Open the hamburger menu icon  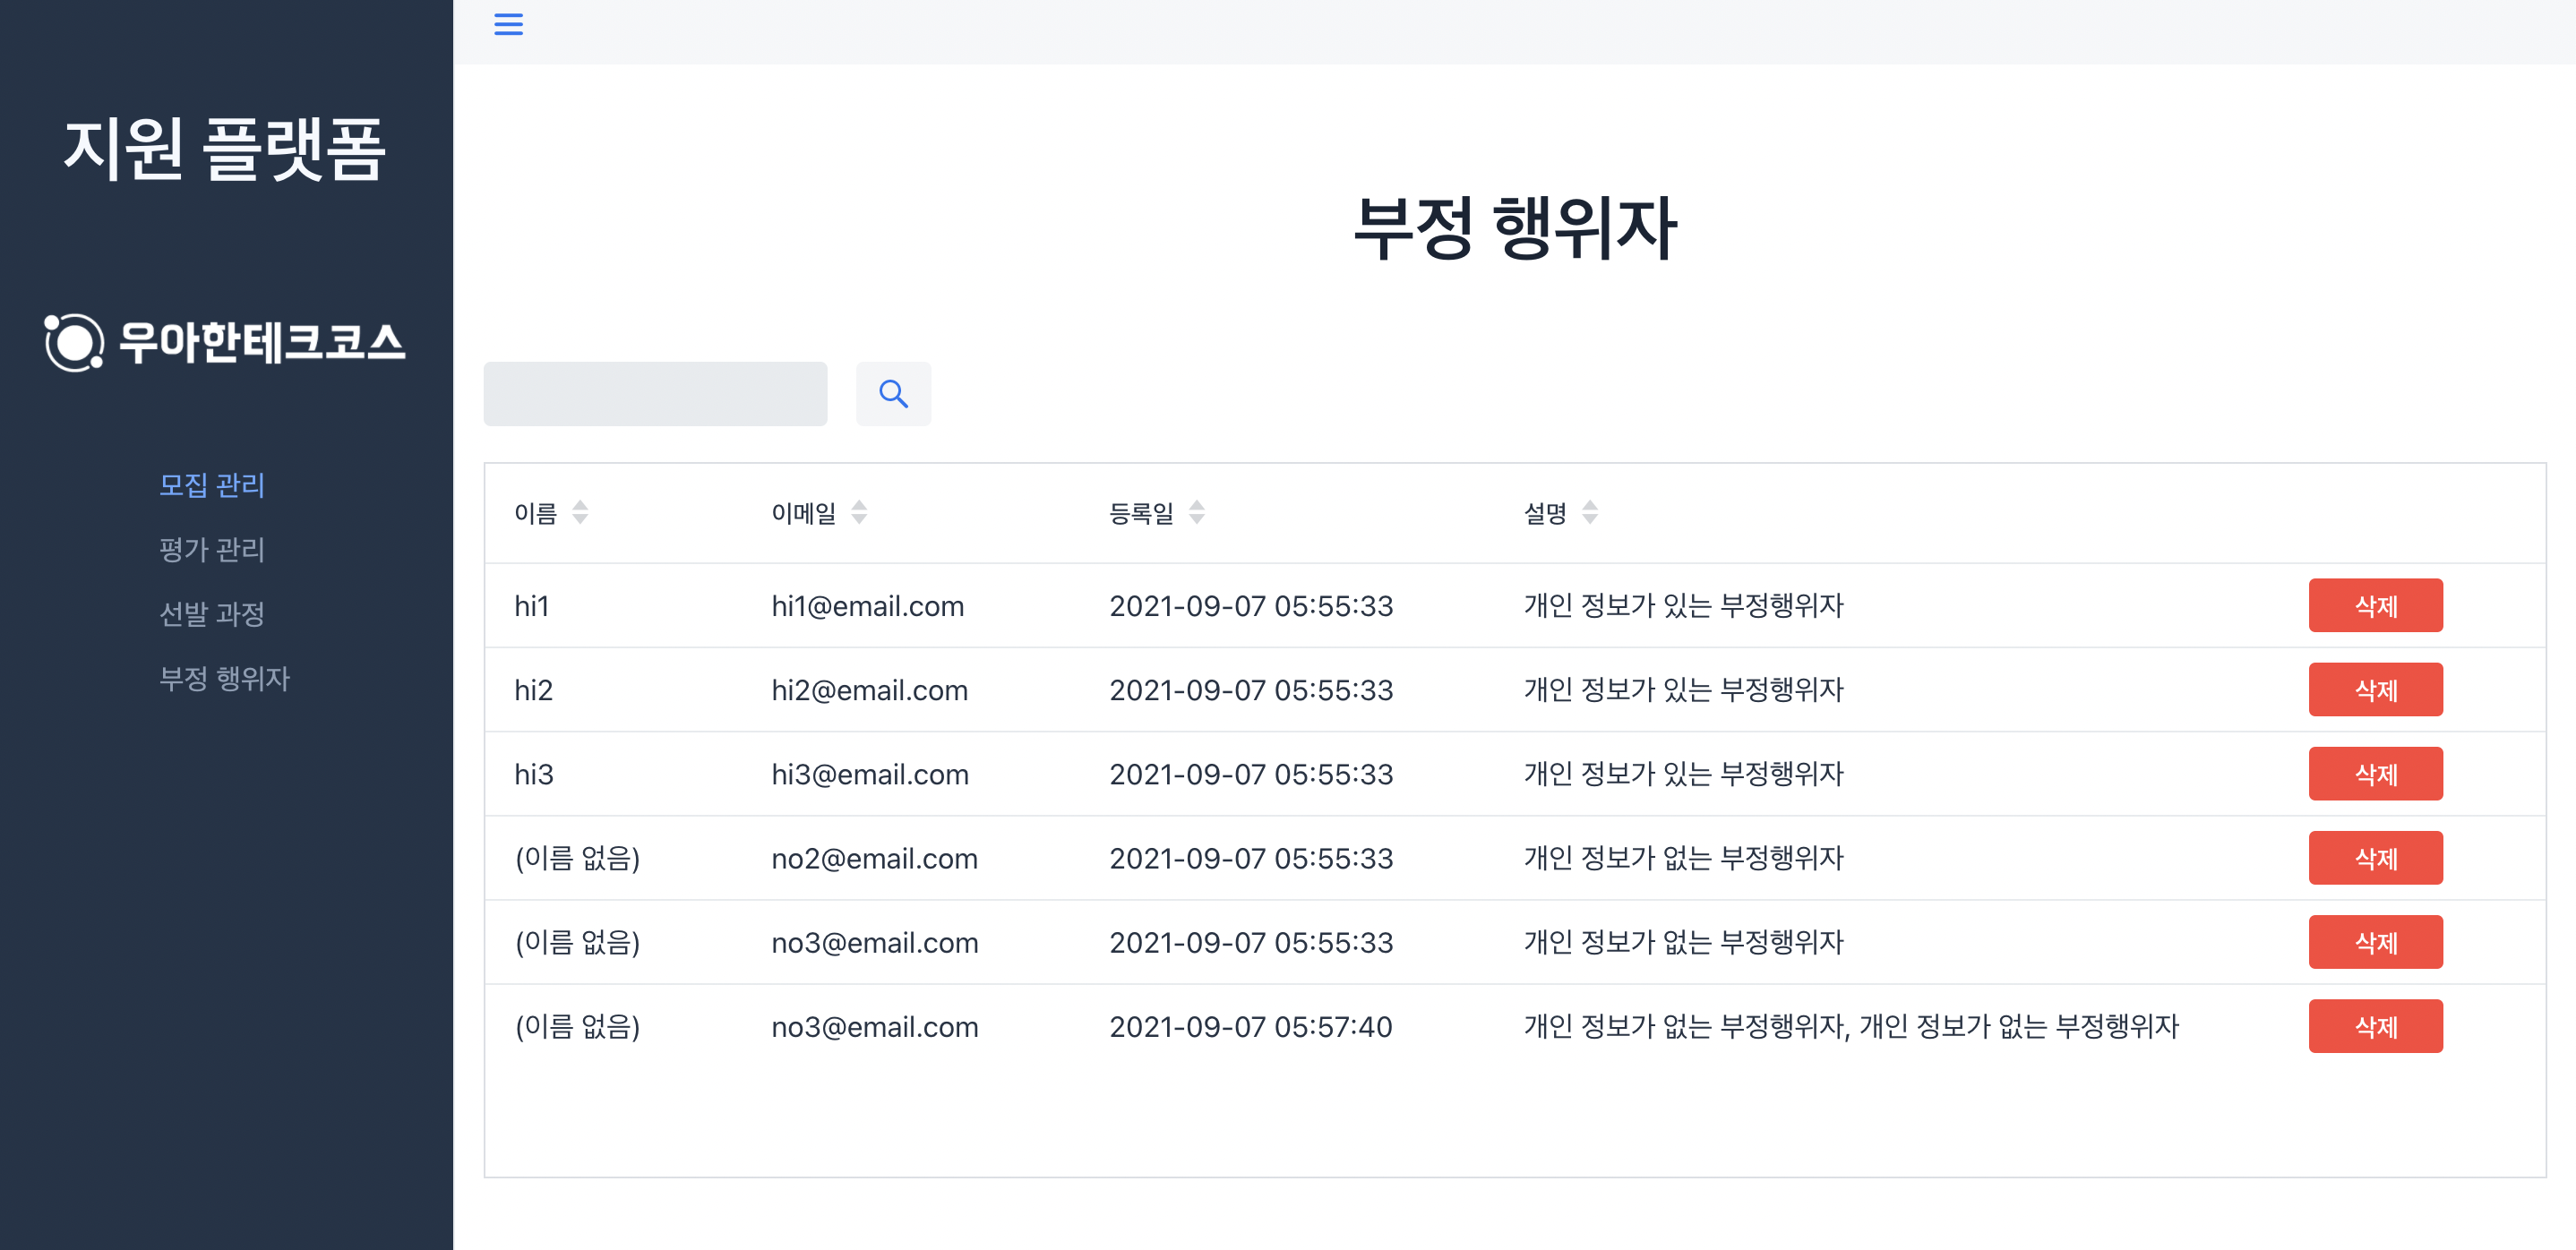(x=509, y=24)
